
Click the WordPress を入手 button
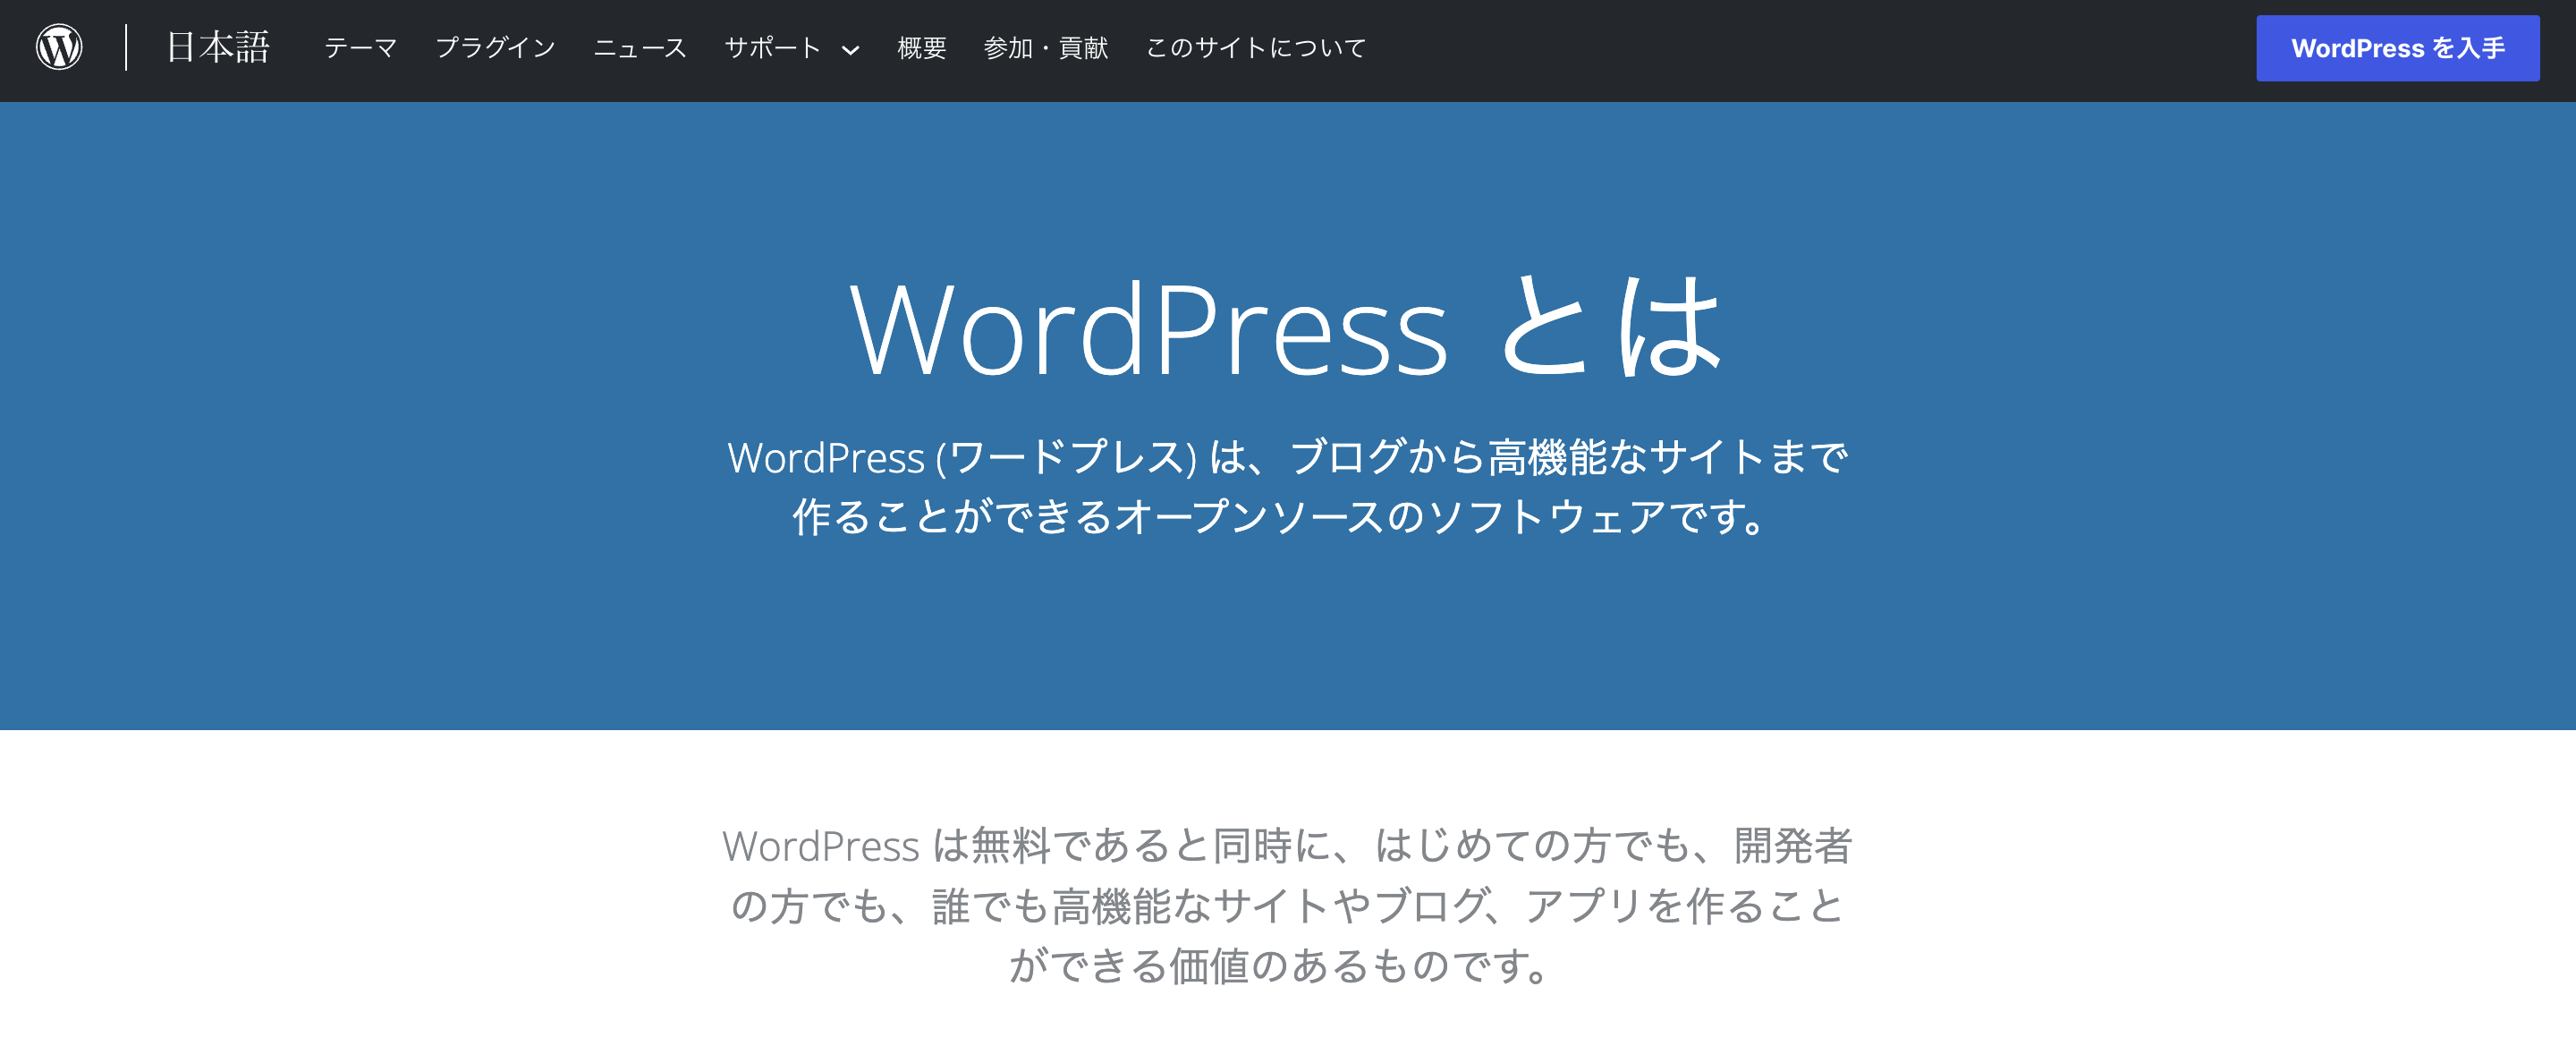(2397, 48)
